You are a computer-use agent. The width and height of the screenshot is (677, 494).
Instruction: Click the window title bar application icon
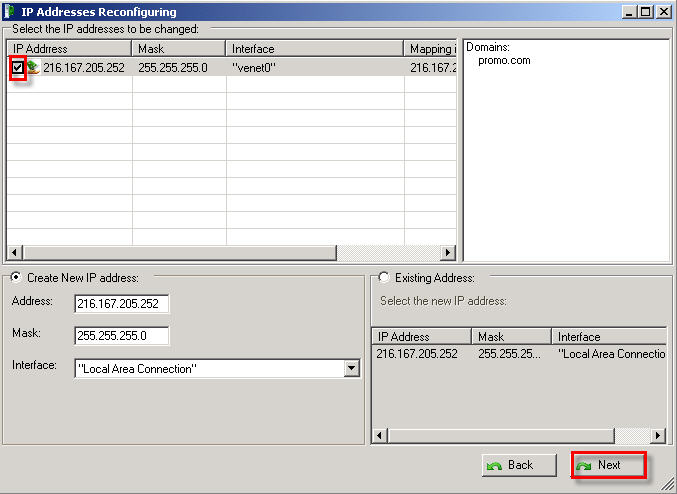point(9,12)
